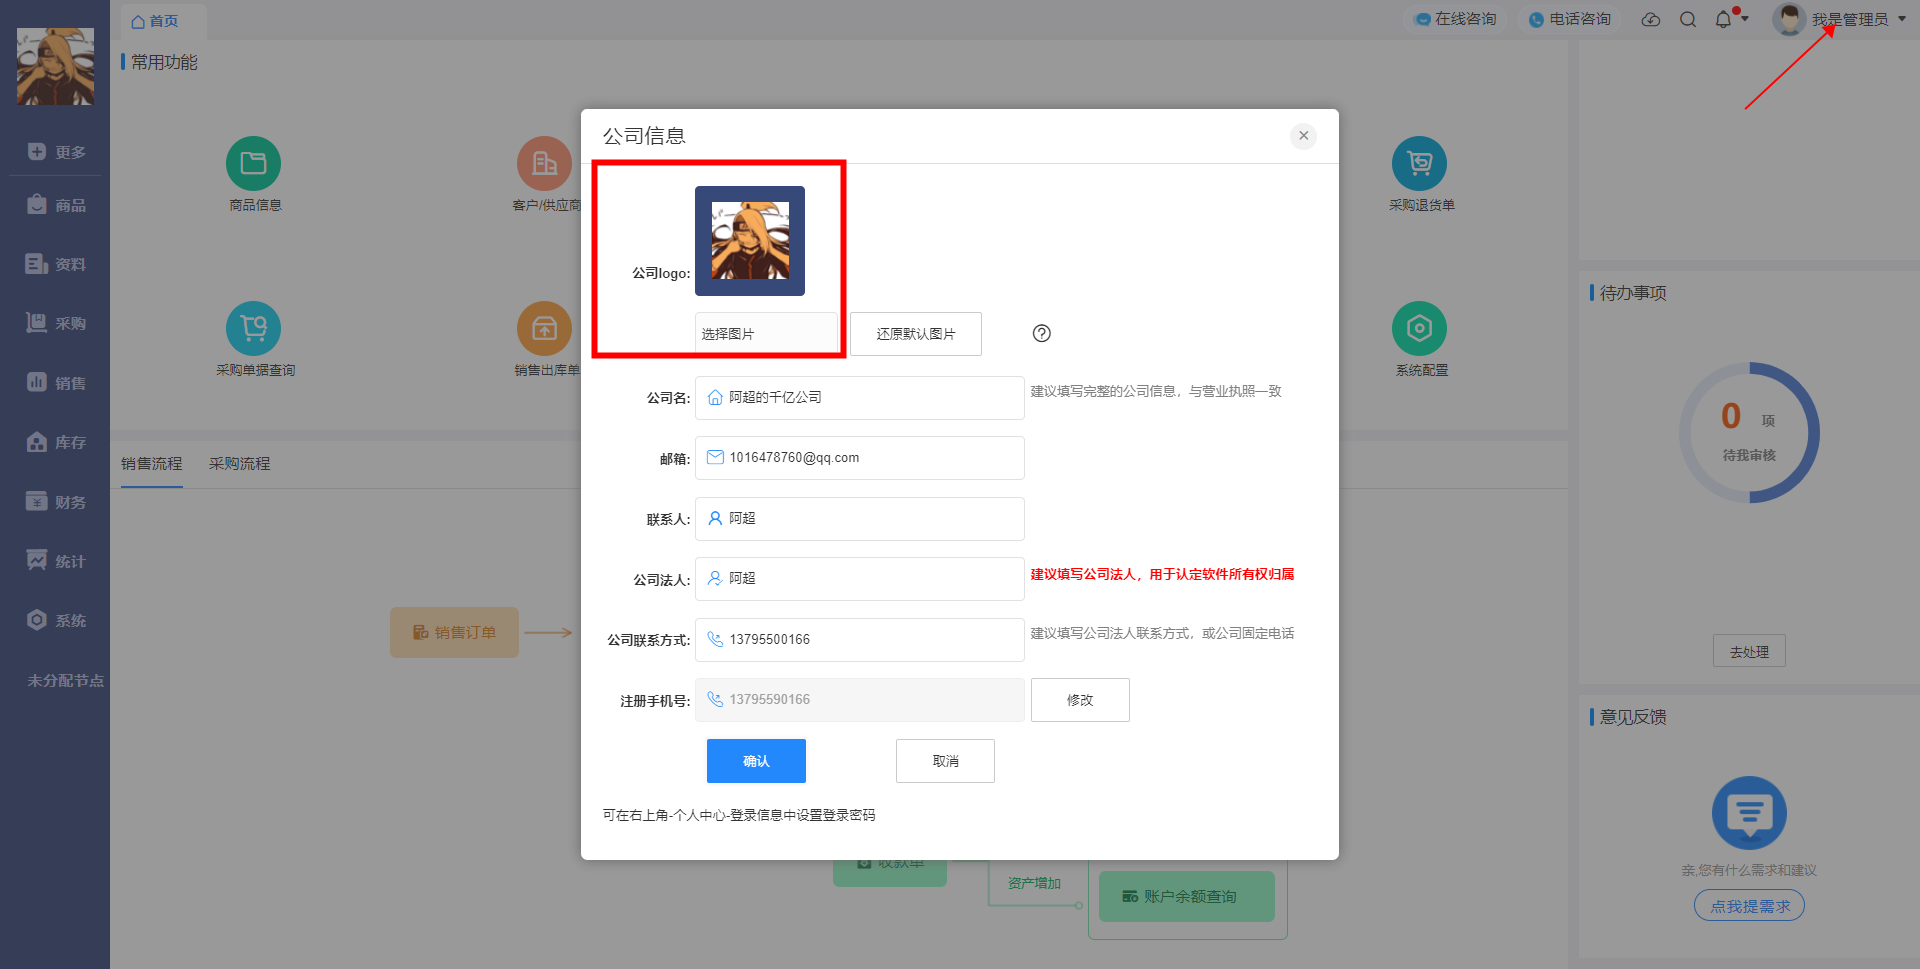
Task: Confirm with the 确认 button
Action: 756,761
